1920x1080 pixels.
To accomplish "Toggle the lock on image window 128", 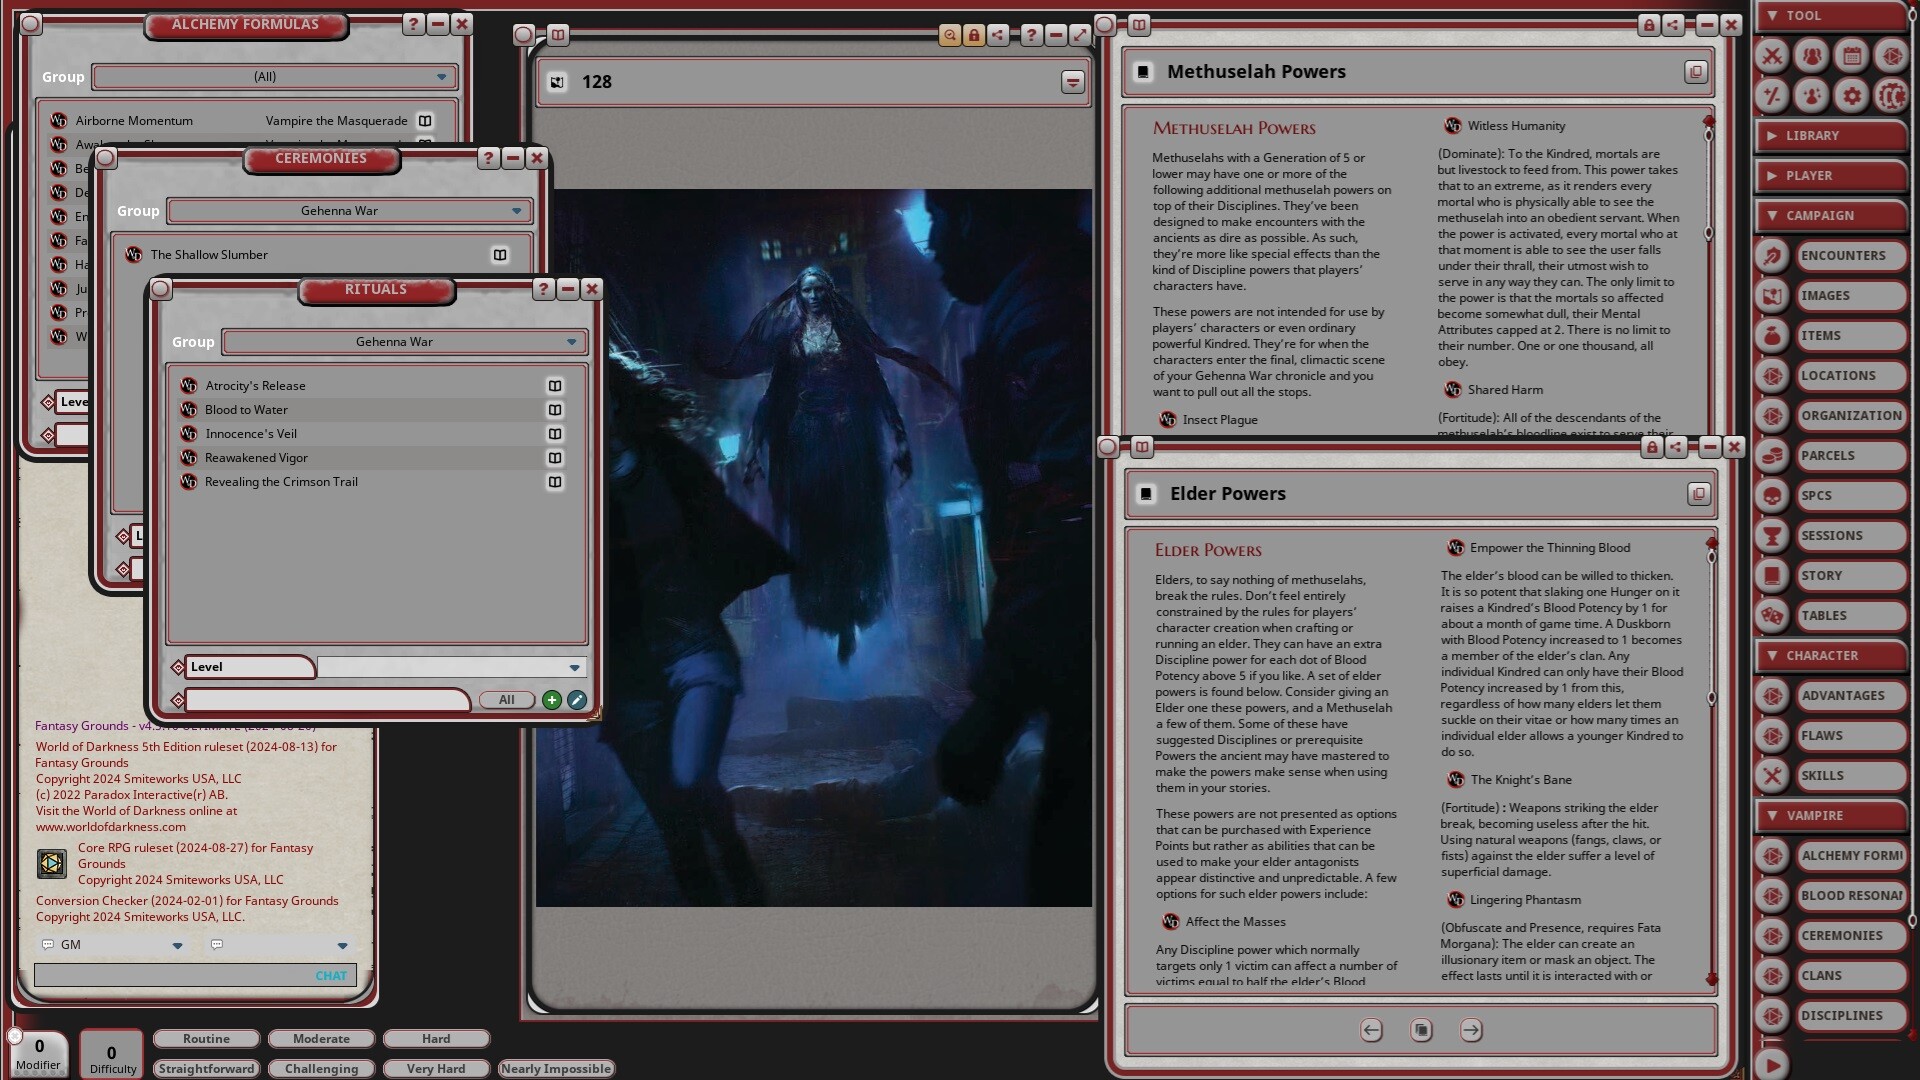I will pos(974,35).
